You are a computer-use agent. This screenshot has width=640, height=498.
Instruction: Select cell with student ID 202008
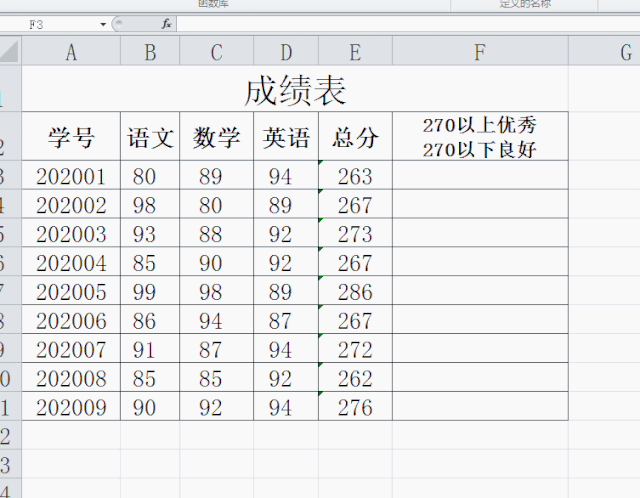(x=71, y=378)
